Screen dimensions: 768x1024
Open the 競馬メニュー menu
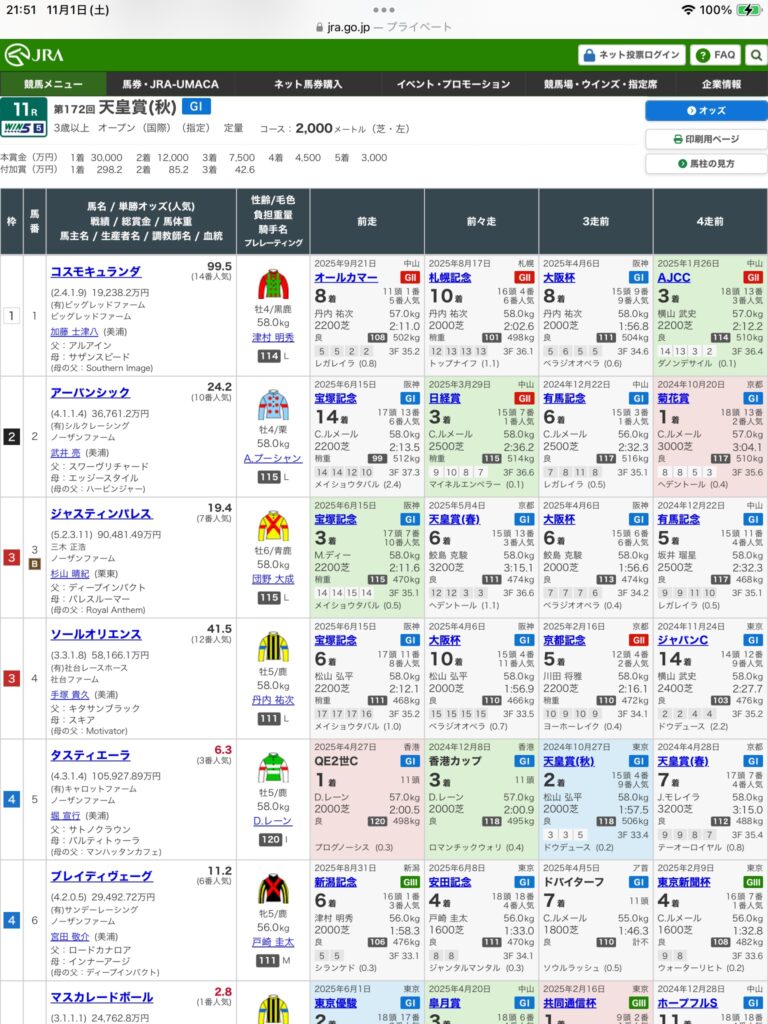click(x=54, y=84)
